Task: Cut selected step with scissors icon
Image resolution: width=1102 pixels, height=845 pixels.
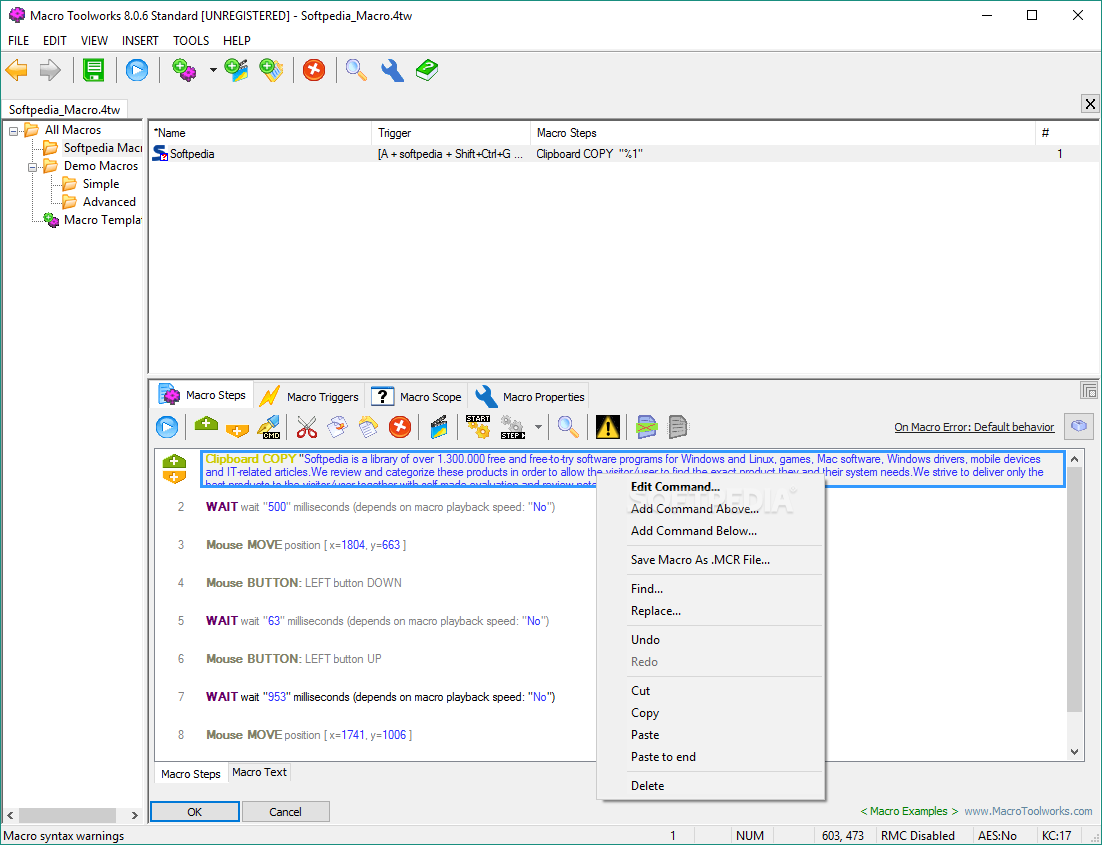Action: [306, 427]
